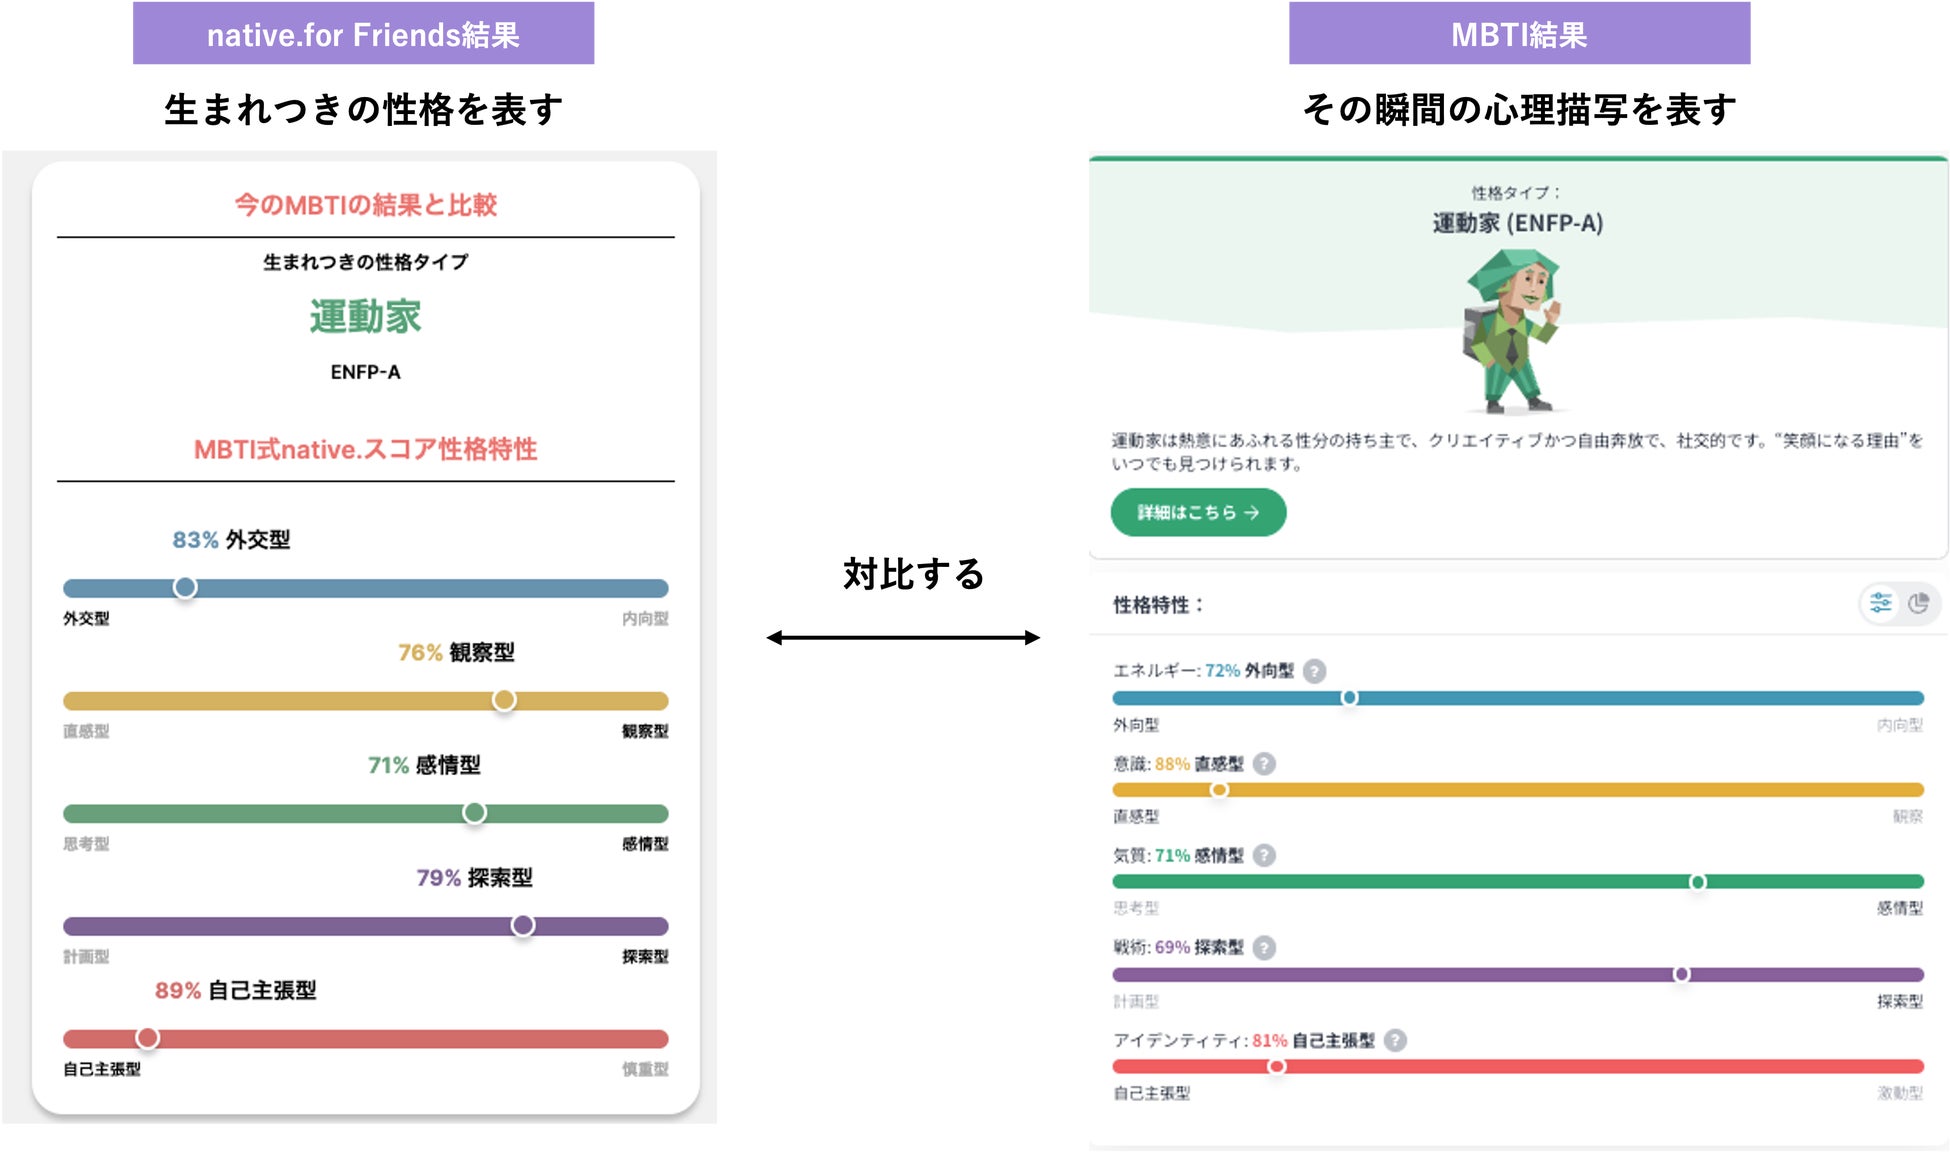Click the 79% 探索型 slider handle
1950x1152 pixels.
pos(522,926)
